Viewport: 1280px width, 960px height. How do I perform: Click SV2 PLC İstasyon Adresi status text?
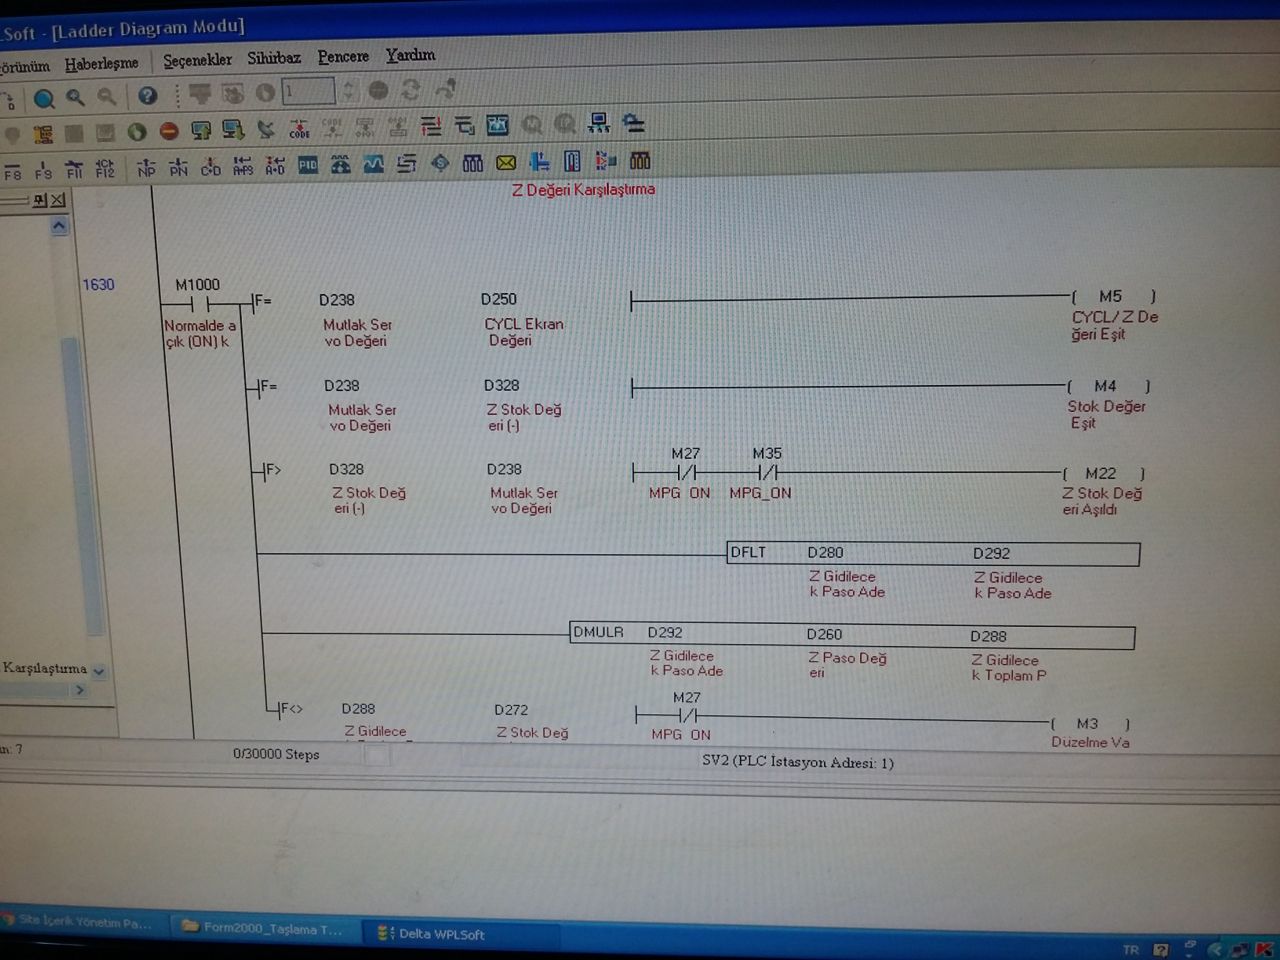797,762
